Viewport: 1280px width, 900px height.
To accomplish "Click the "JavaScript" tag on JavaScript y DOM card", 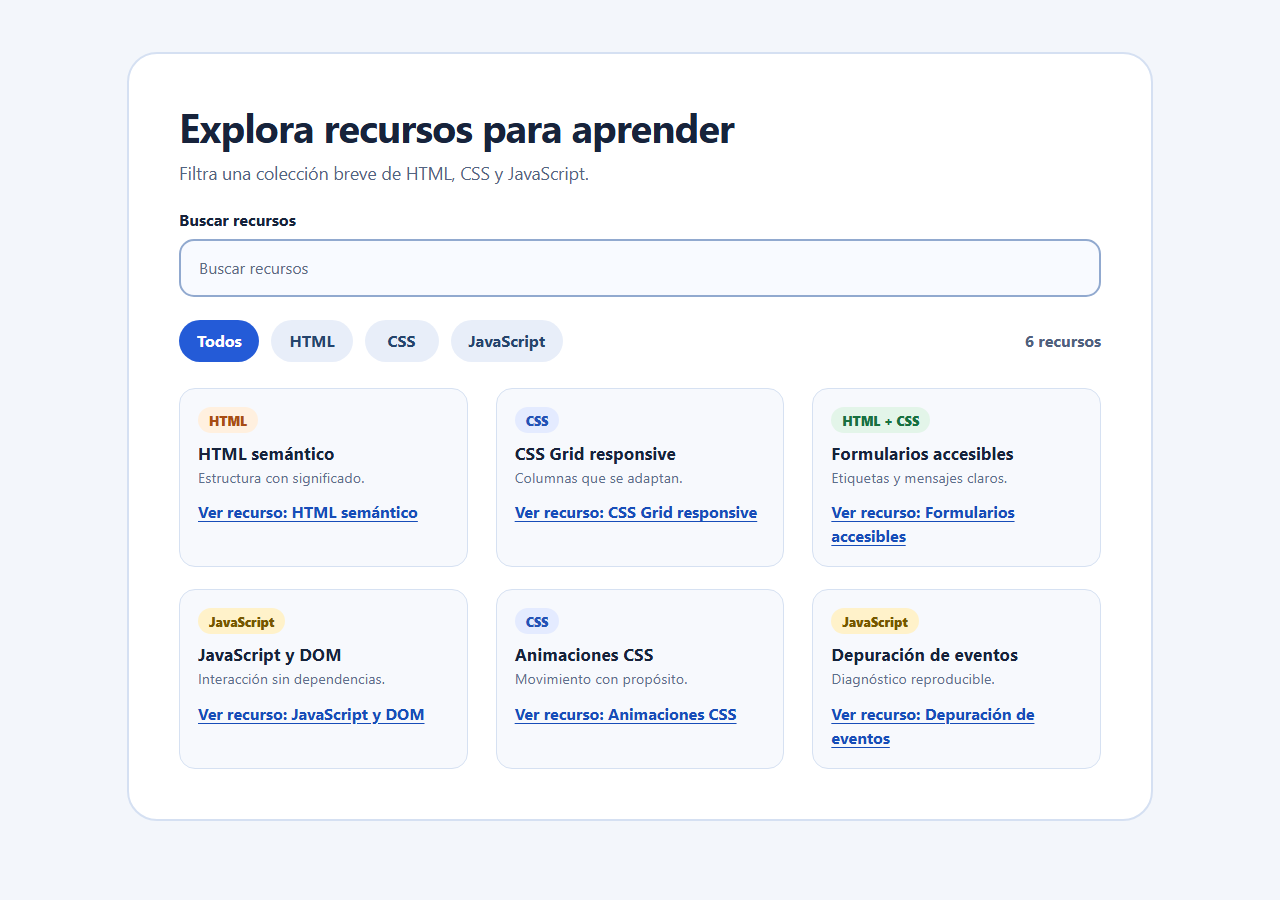I will tap(242, 622).
